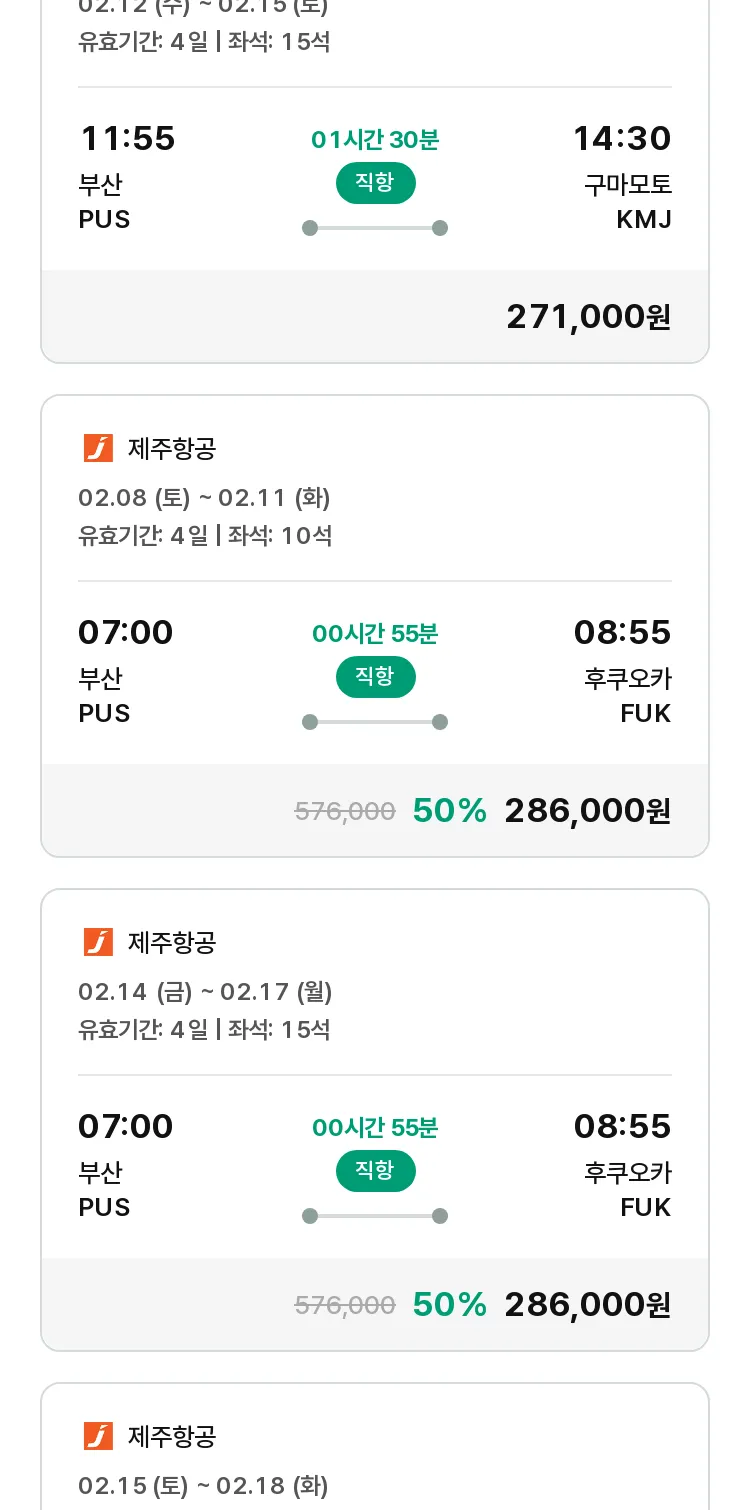Viewport: 750px width, 1510px height.
Task: Click the 11:55 Busan departure time
Action: coord(127,138)
